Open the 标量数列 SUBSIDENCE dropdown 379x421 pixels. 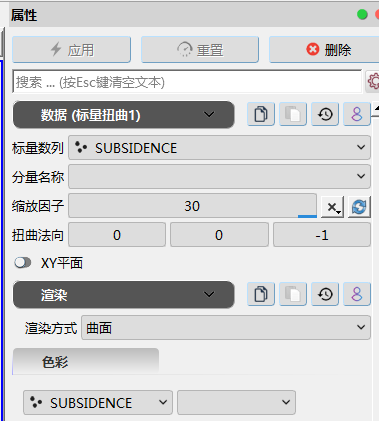coord(219,147)
